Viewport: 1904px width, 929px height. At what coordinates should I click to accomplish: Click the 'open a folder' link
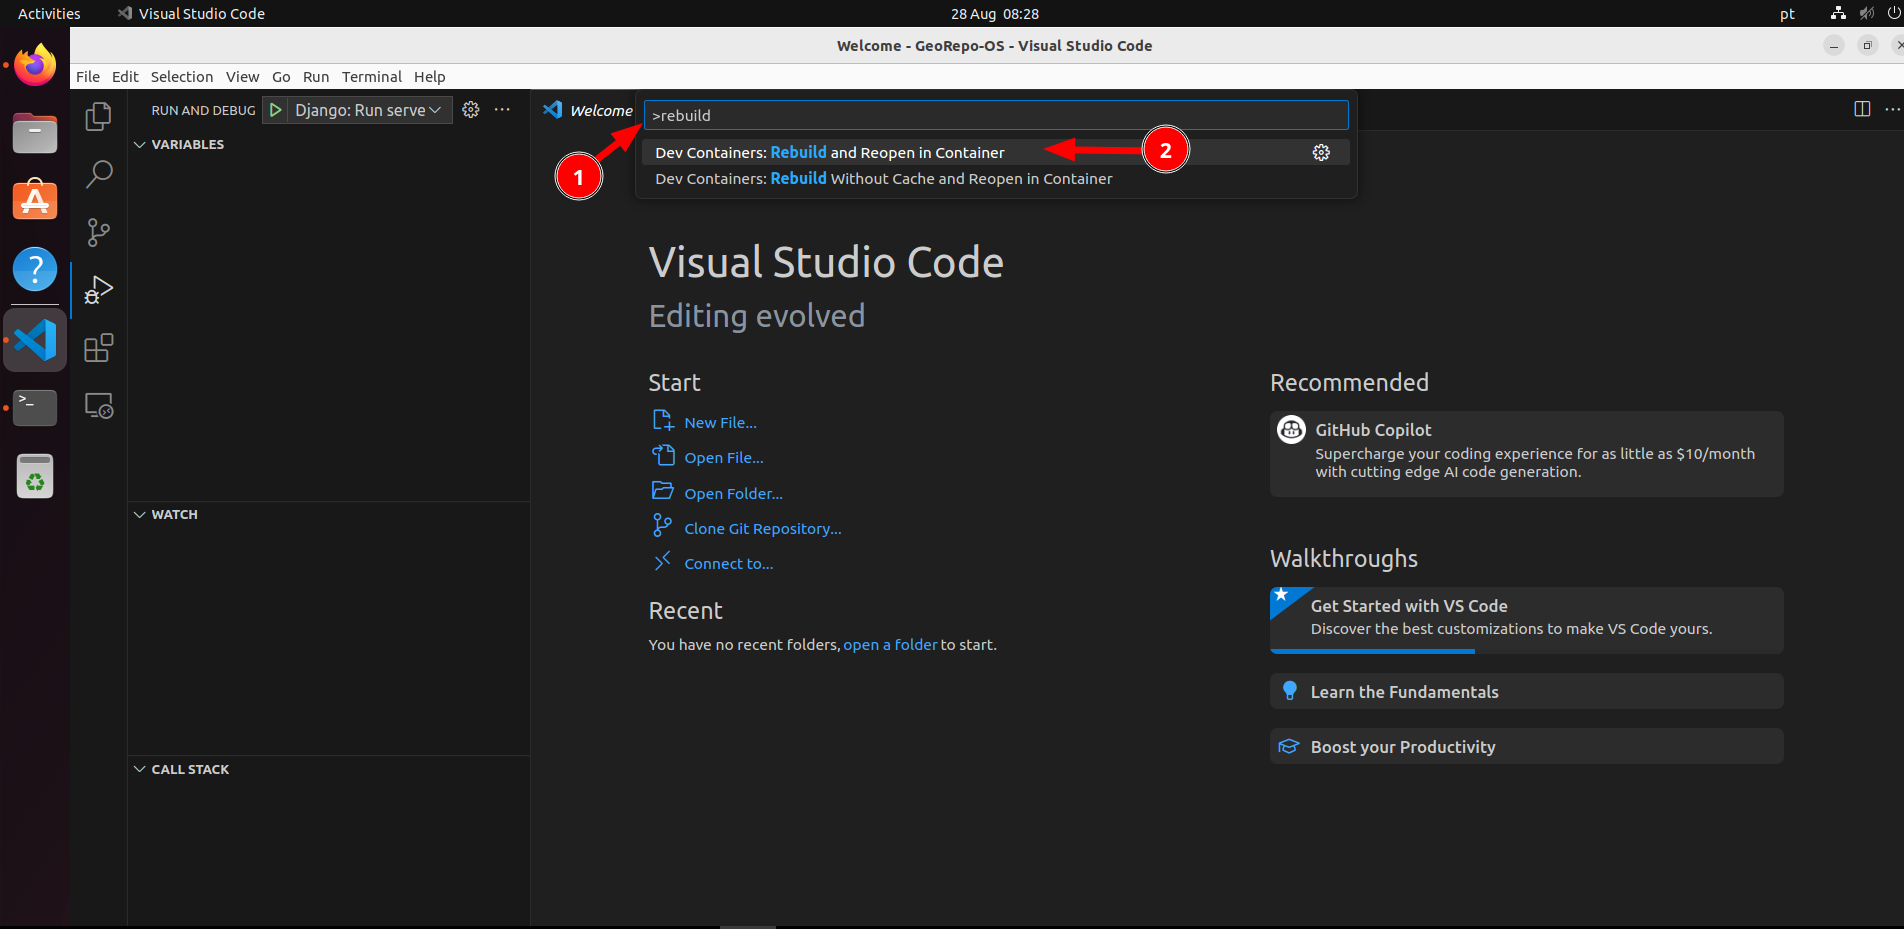click(890, 645)
